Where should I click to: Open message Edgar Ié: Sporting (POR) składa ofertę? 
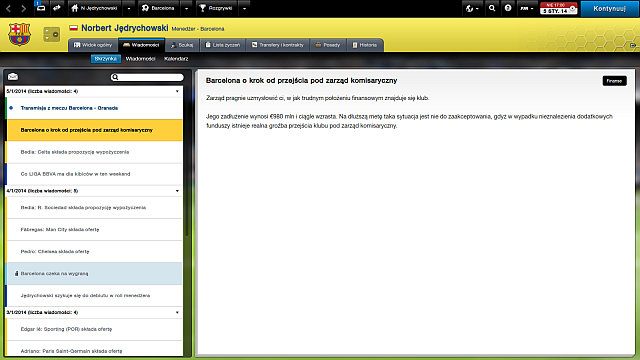(x=93, y=329)
